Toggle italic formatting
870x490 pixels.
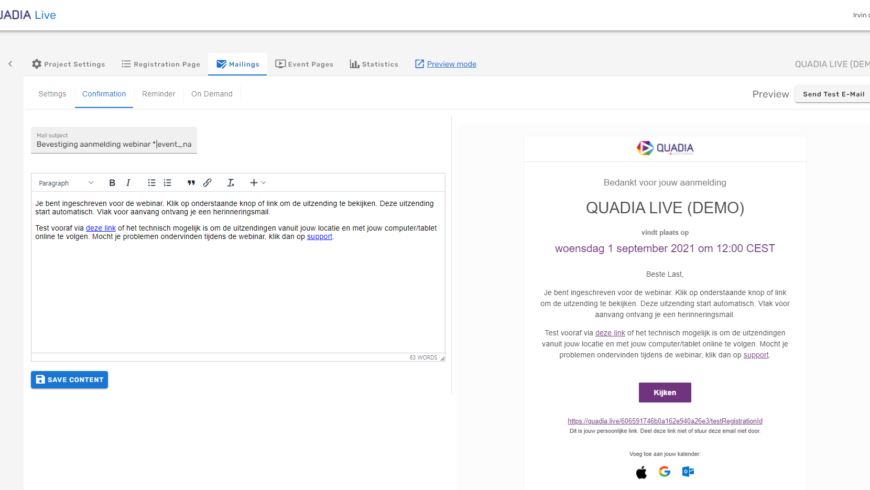click(128, 183)
